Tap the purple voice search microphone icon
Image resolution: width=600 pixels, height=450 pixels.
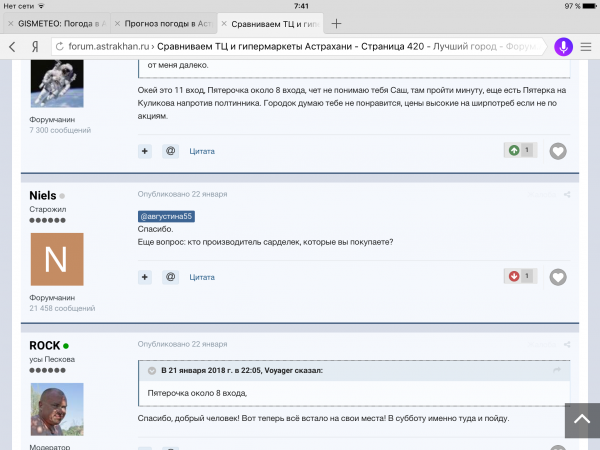click(x=563, y=47)
